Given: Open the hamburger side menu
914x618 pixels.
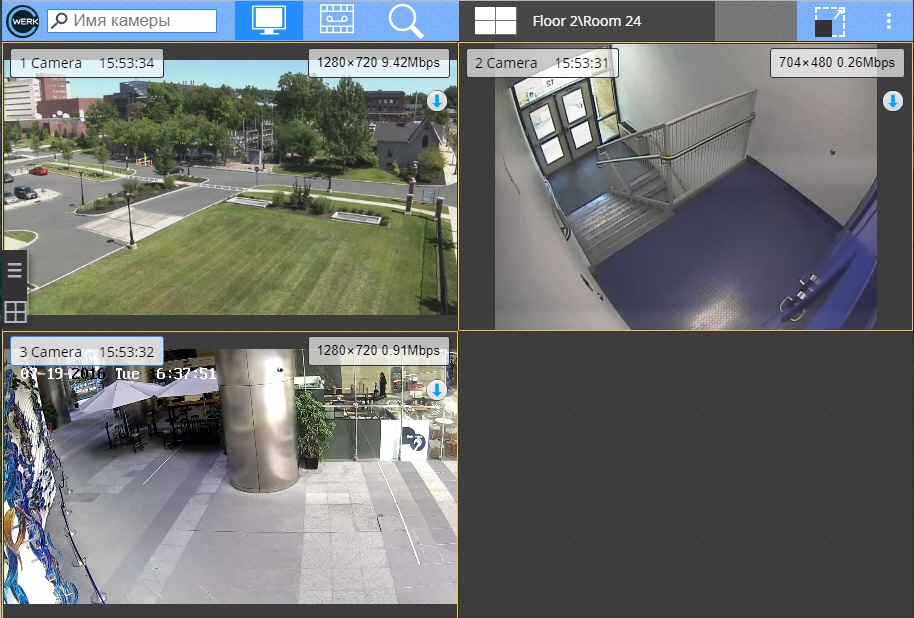Looking at the screenshot, I should pyautogui.click(x=15, y=270).
